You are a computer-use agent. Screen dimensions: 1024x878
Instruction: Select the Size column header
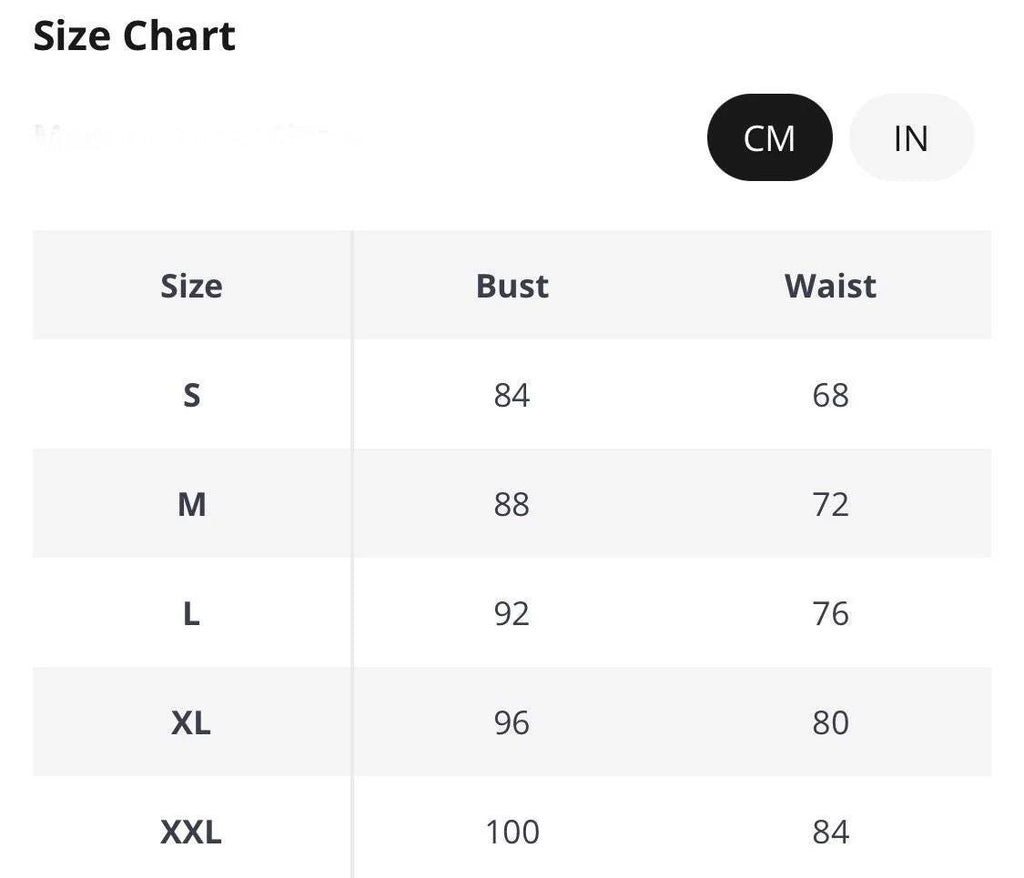[191, 286]
